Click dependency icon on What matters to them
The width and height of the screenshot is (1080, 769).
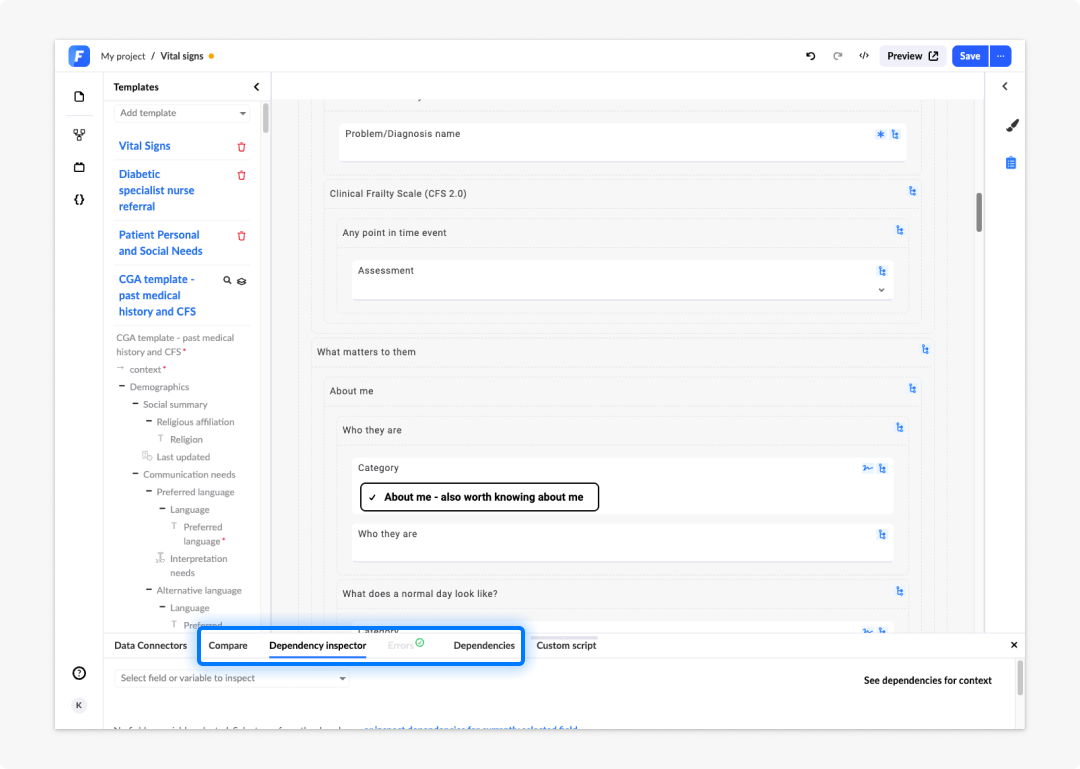coord(925,349)
